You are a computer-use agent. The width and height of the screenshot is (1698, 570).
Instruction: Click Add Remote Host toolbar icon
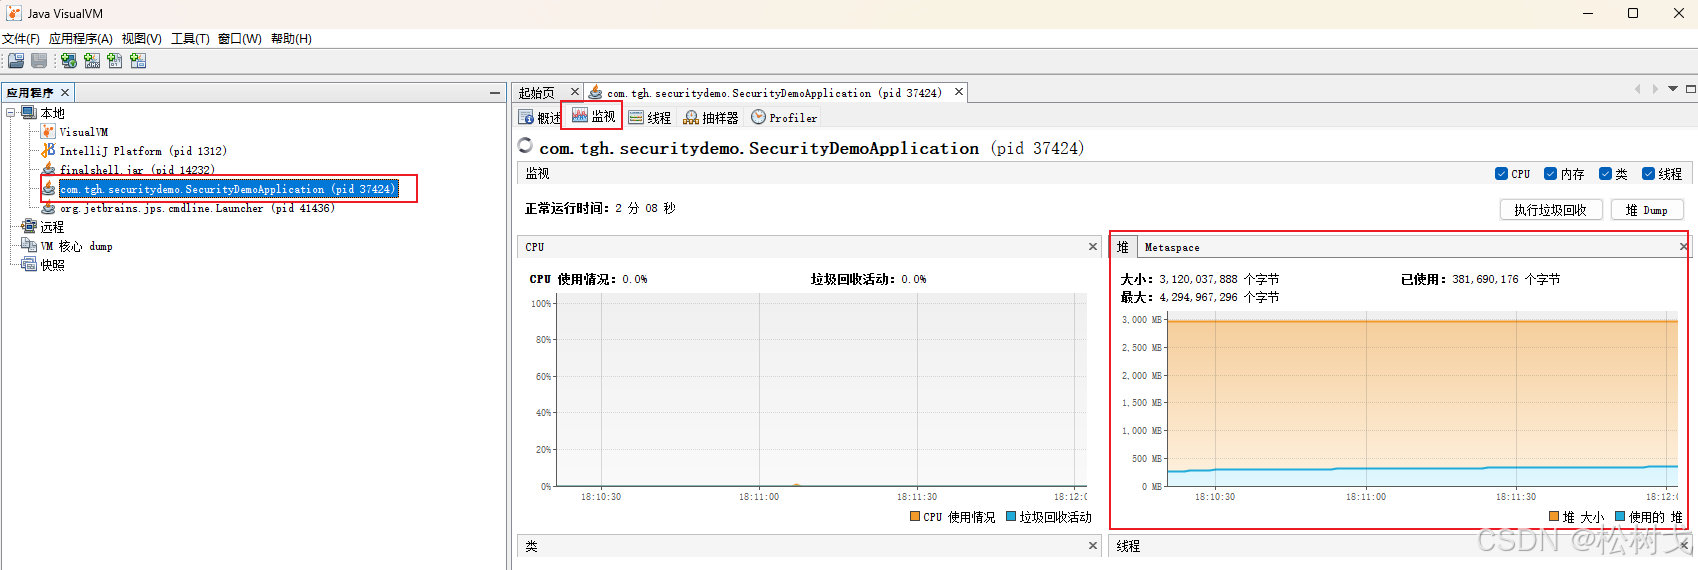coord(69,61)
